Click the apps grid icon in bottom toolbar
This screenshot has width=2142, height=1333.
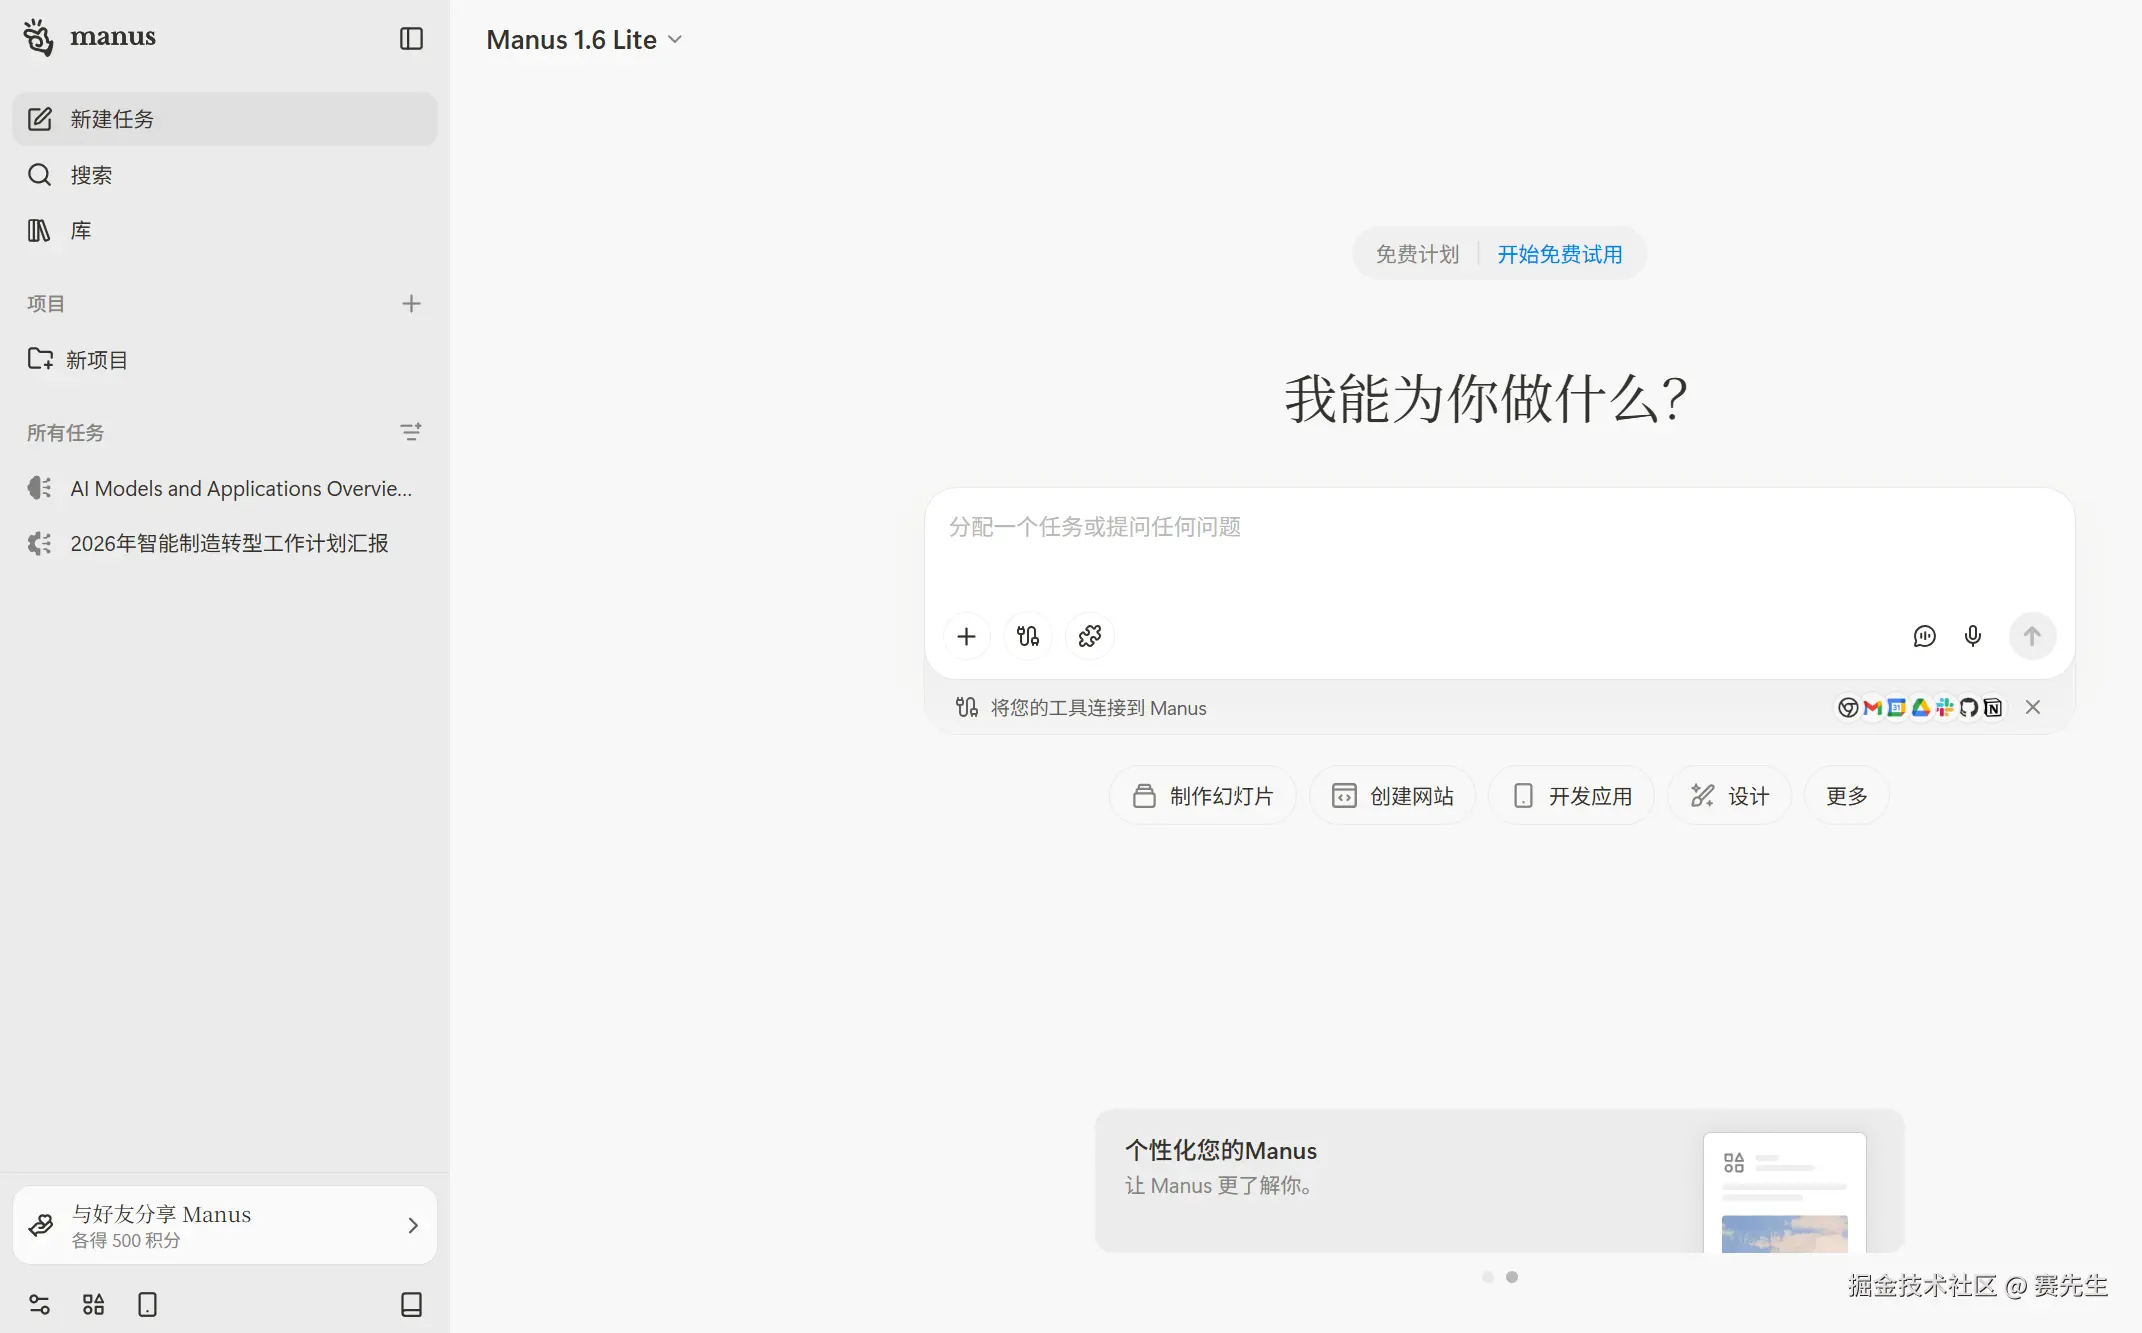[x=93, y=1304]
